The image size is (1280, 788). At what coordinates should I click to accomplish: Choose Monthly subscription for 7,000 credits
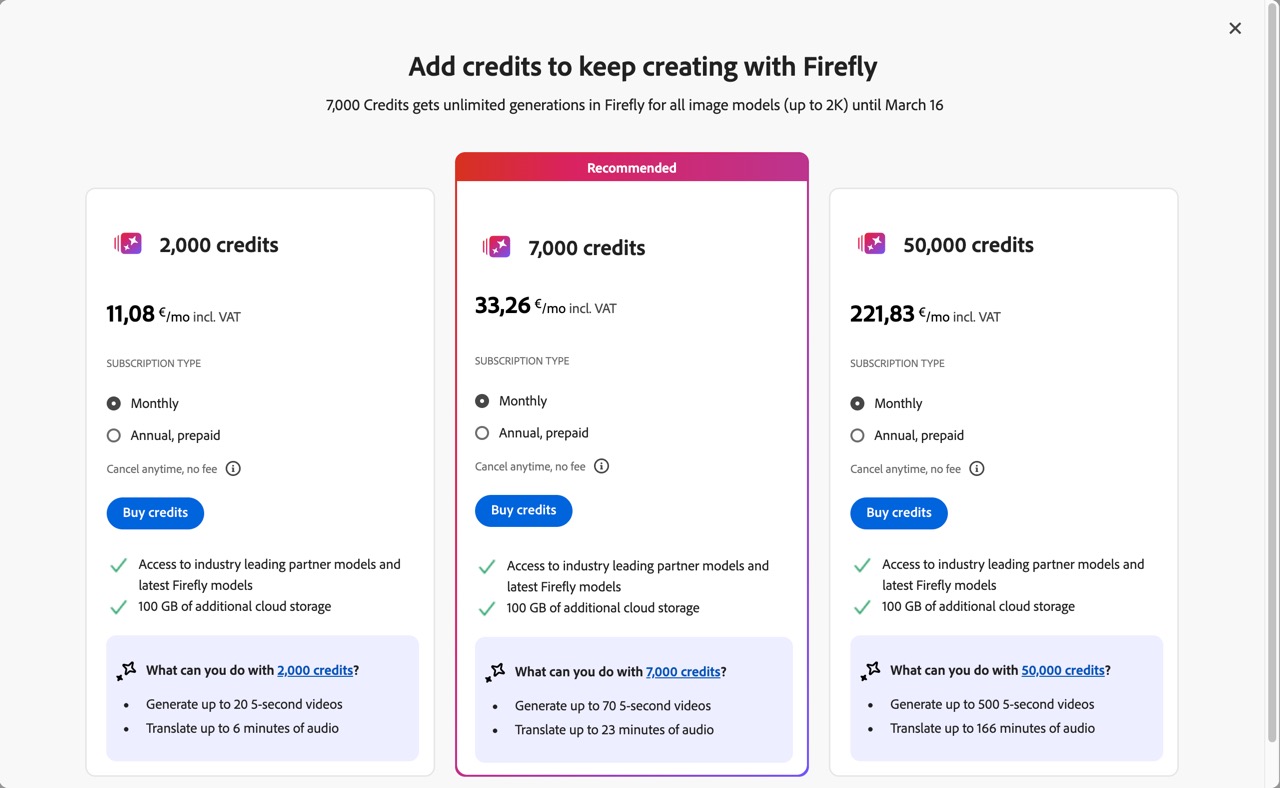point(482,401)
